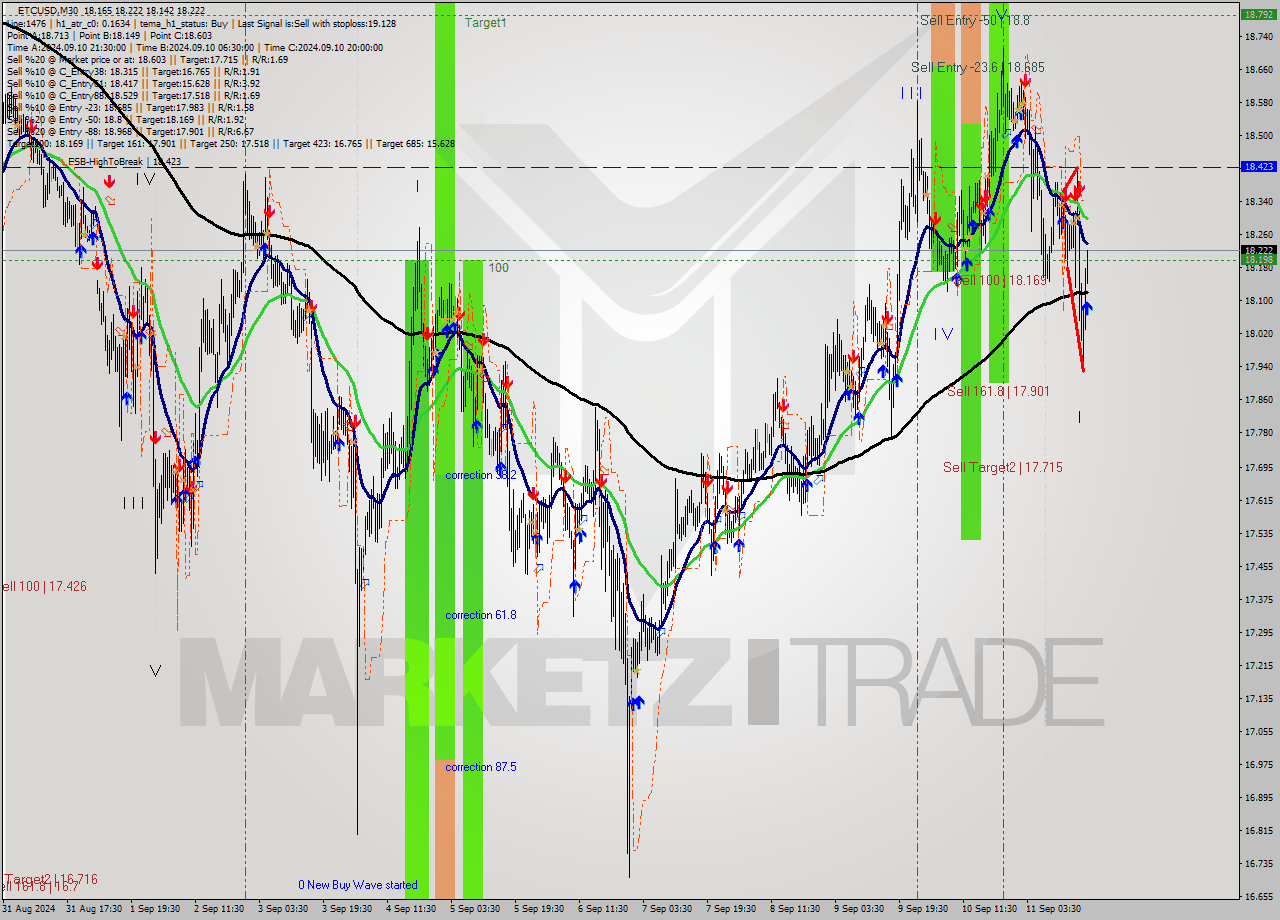Viewport: 1280px width, 920px height.
Task: Click the 18.740 price axis value
Action: coord(1257,36)
